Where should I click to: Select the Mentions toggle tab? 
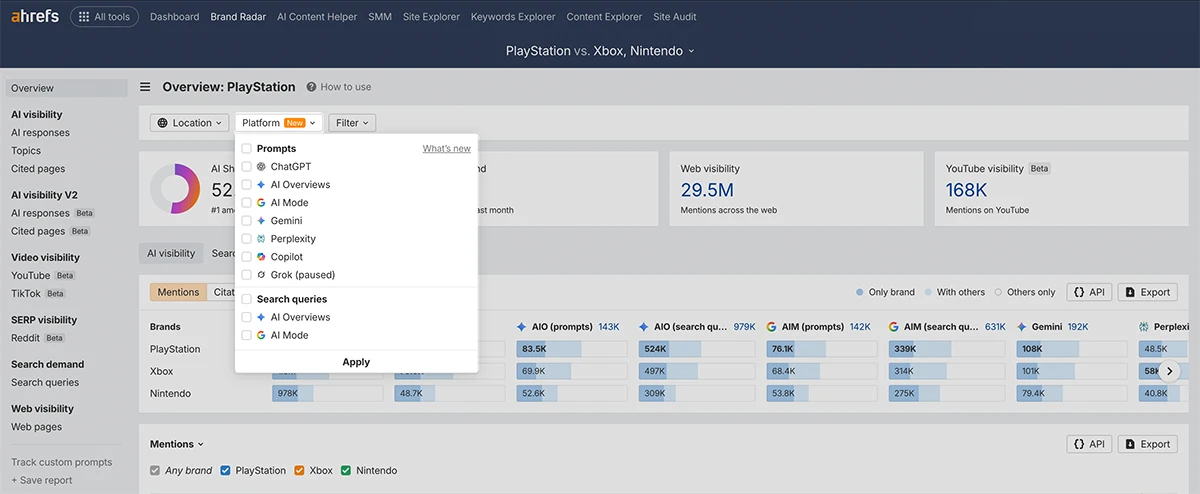[179, 292]
